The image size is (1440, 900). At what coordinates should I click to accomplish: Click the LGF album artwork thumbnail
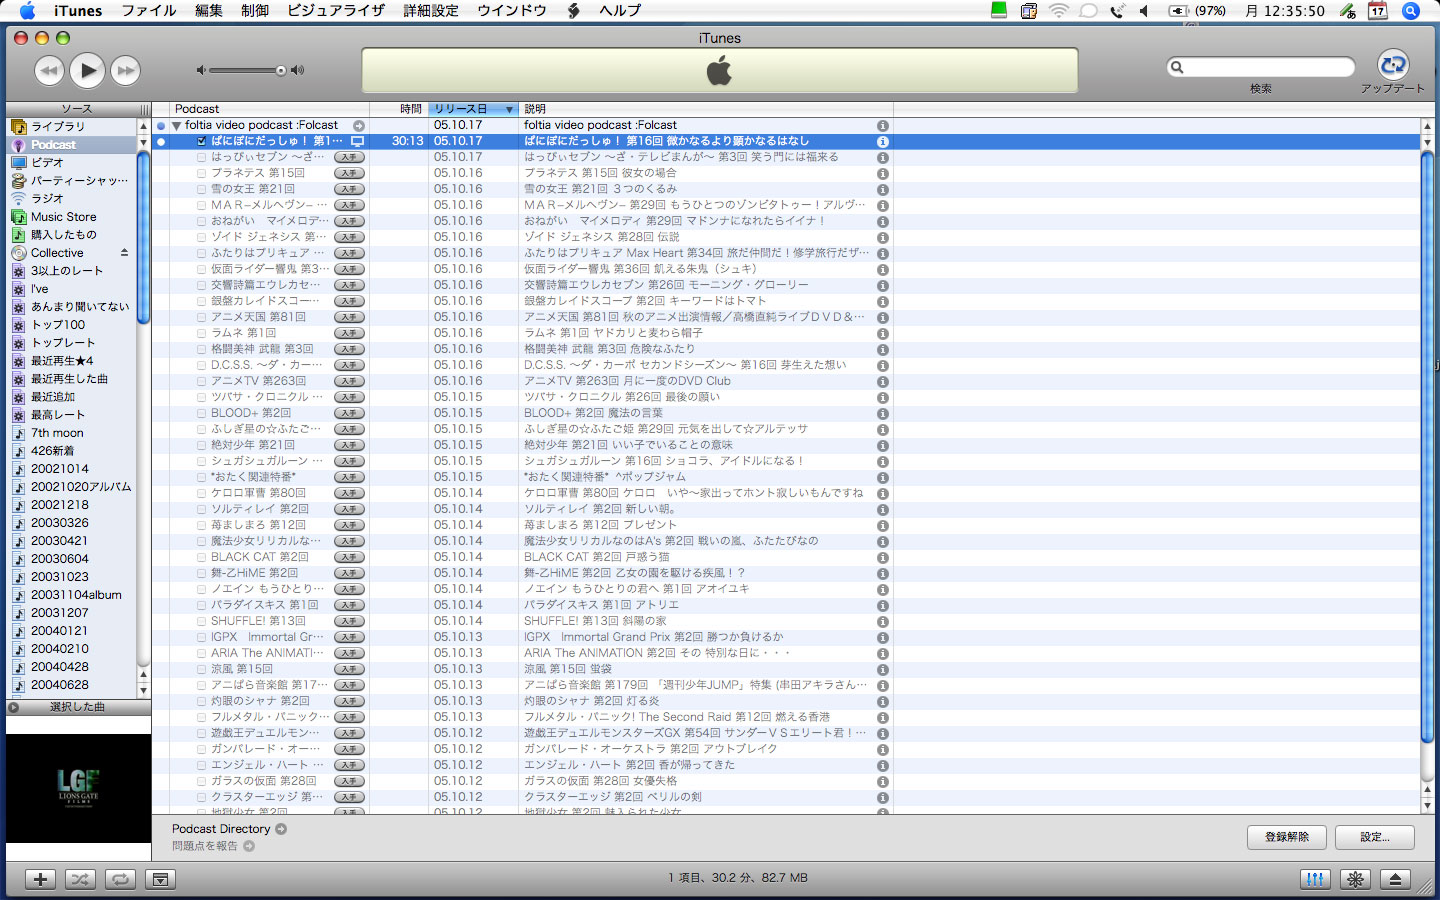pos(78,789)
